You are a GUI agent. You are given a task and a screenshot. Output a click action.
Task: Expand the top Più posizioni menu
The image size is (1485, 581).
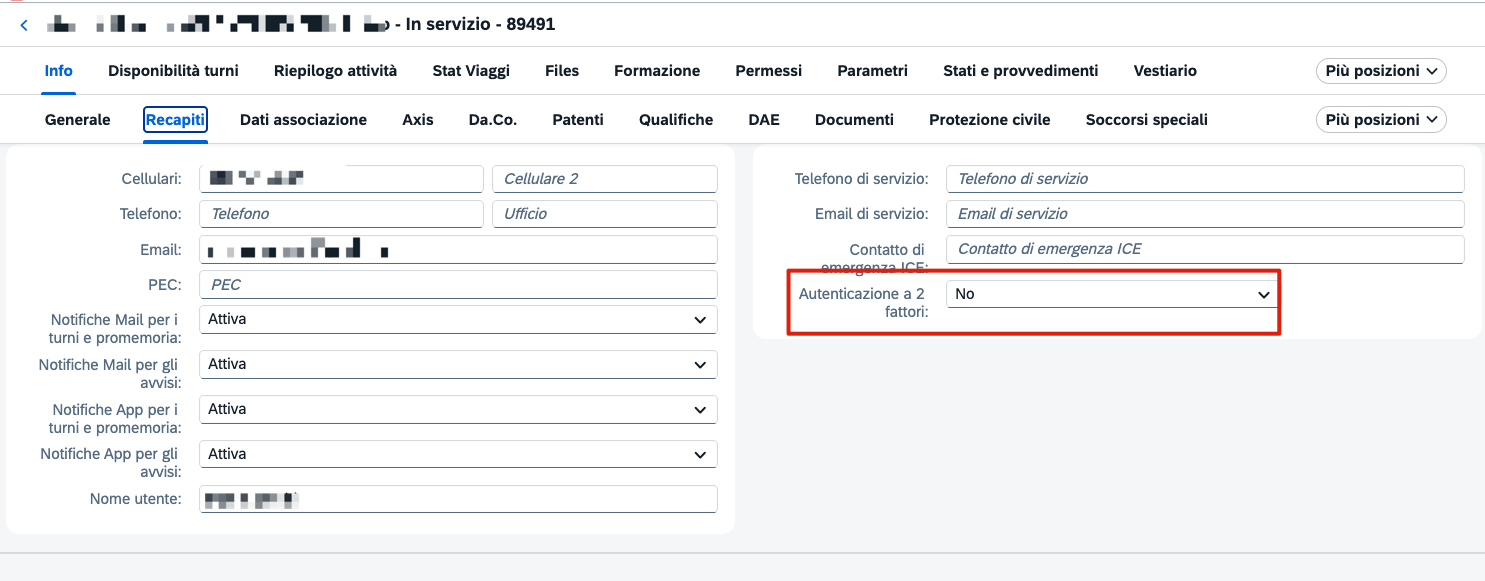[1381, 71]
